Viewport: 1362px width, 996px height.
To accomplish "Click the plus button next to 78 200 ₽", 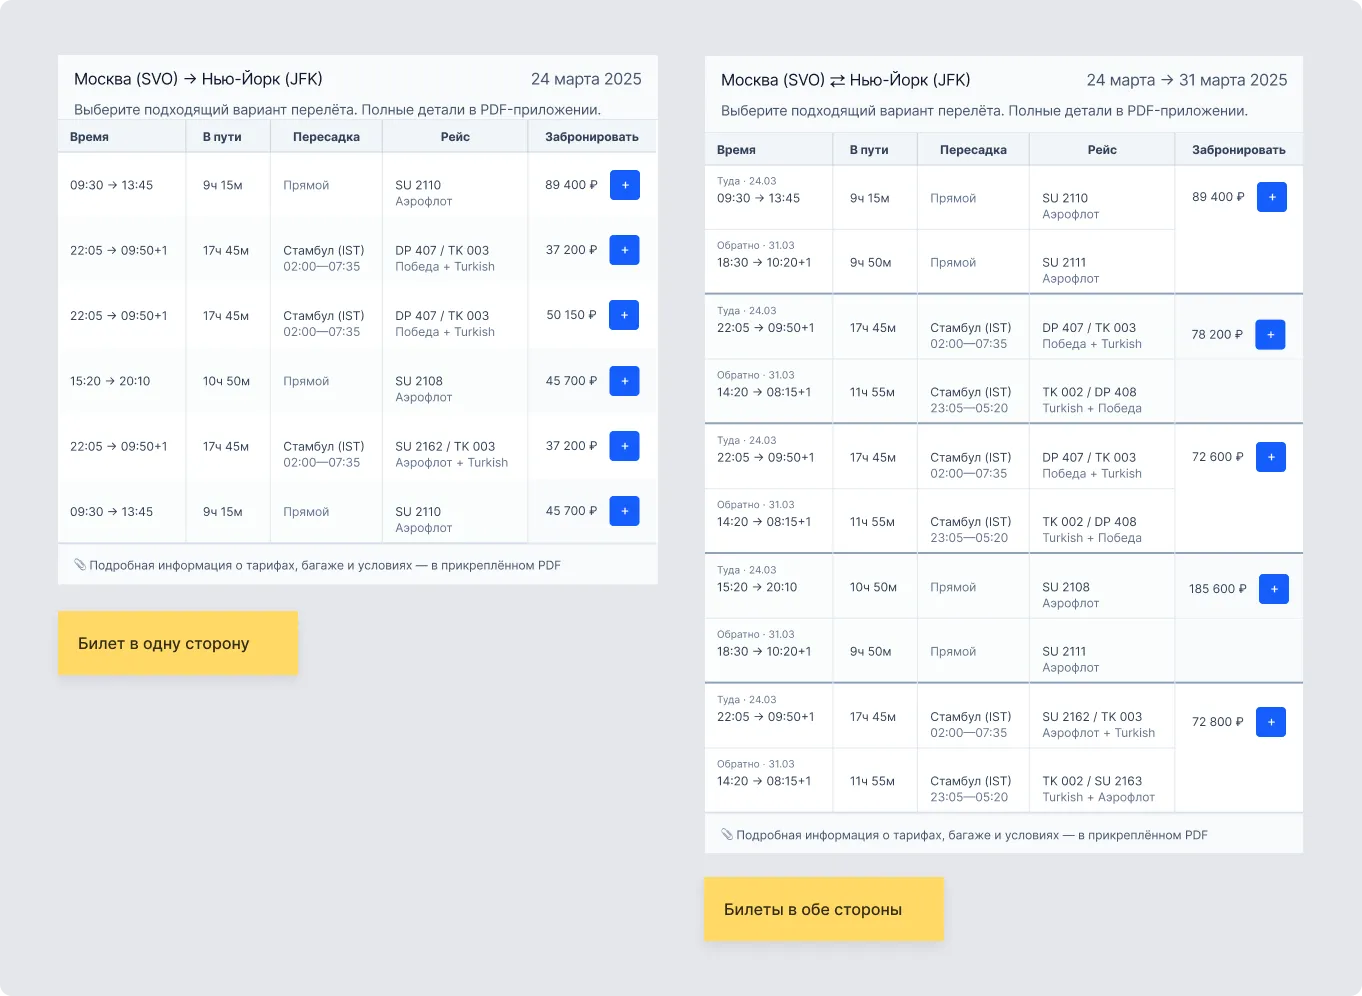I will 1270,335.
